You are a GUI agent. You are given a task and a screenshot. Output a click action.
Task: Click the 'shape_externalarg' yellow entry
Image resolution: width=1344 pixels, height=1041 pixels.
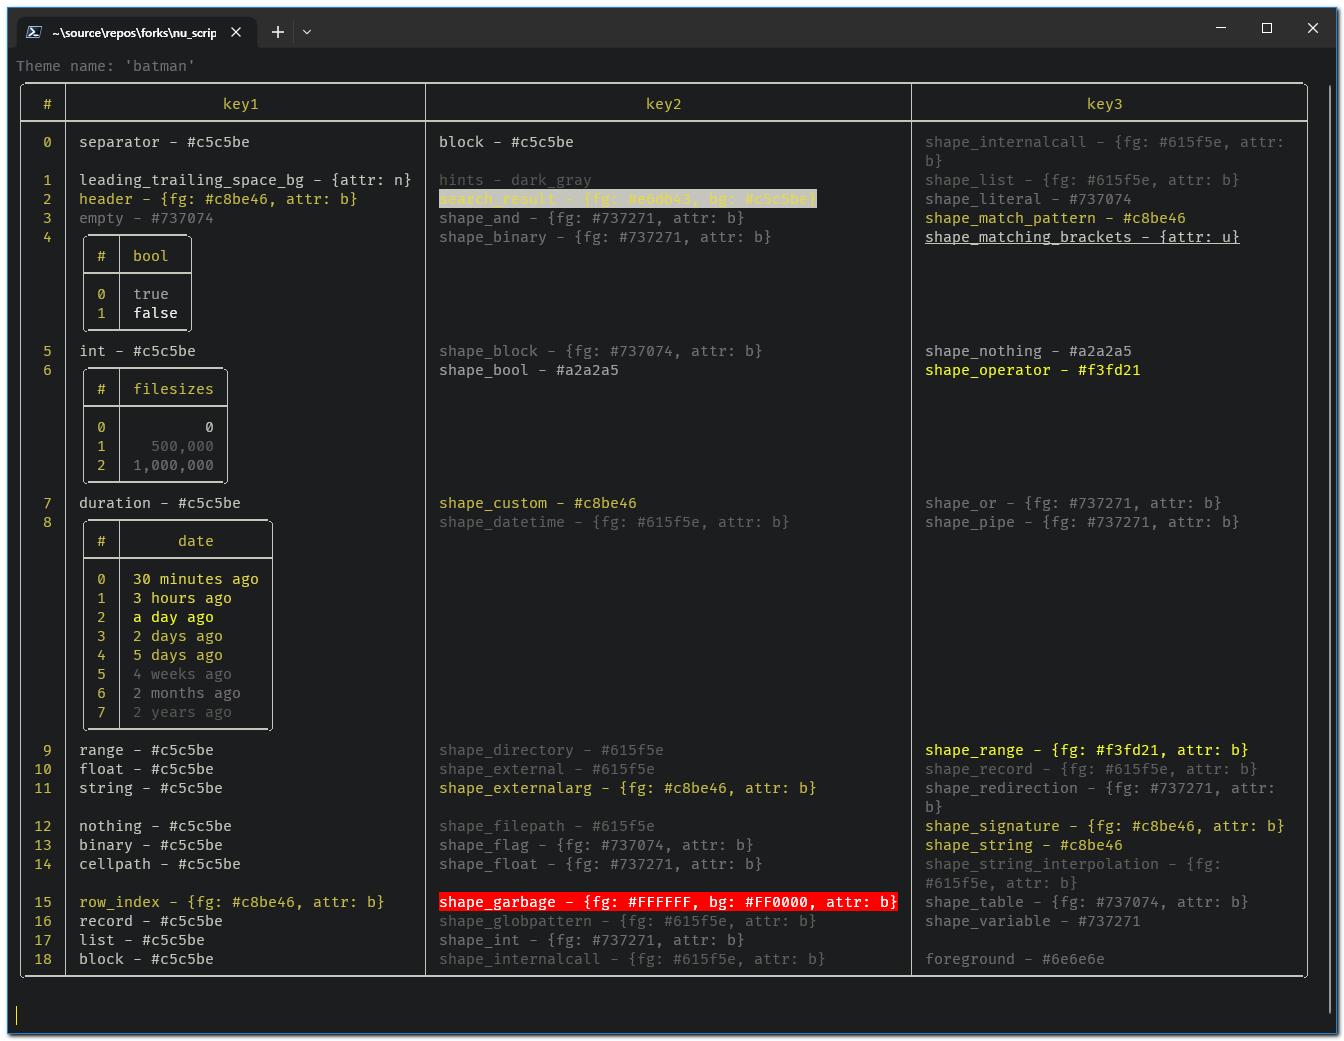click(628, 788)
